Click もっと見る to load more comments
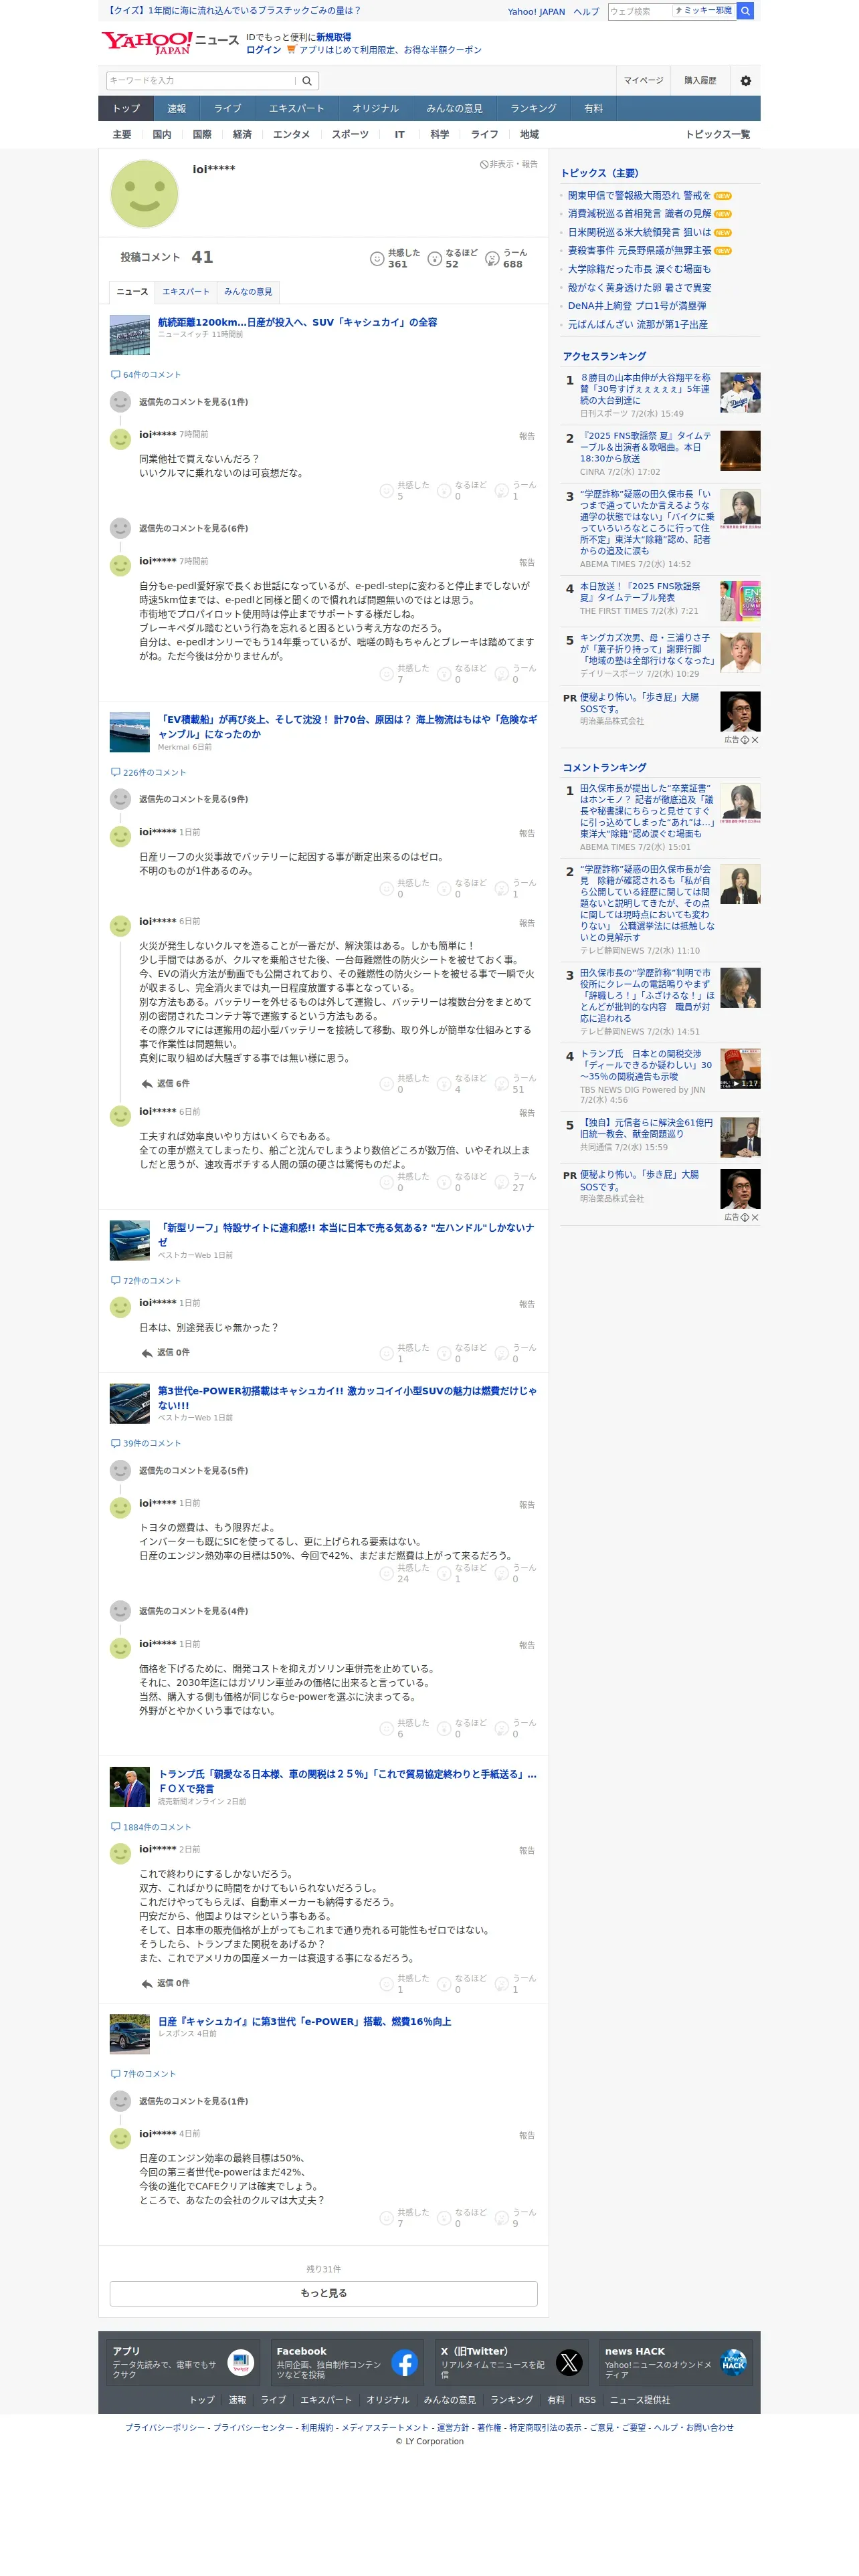This screenshot has width=859, height=2576. tap(323, 2293)
